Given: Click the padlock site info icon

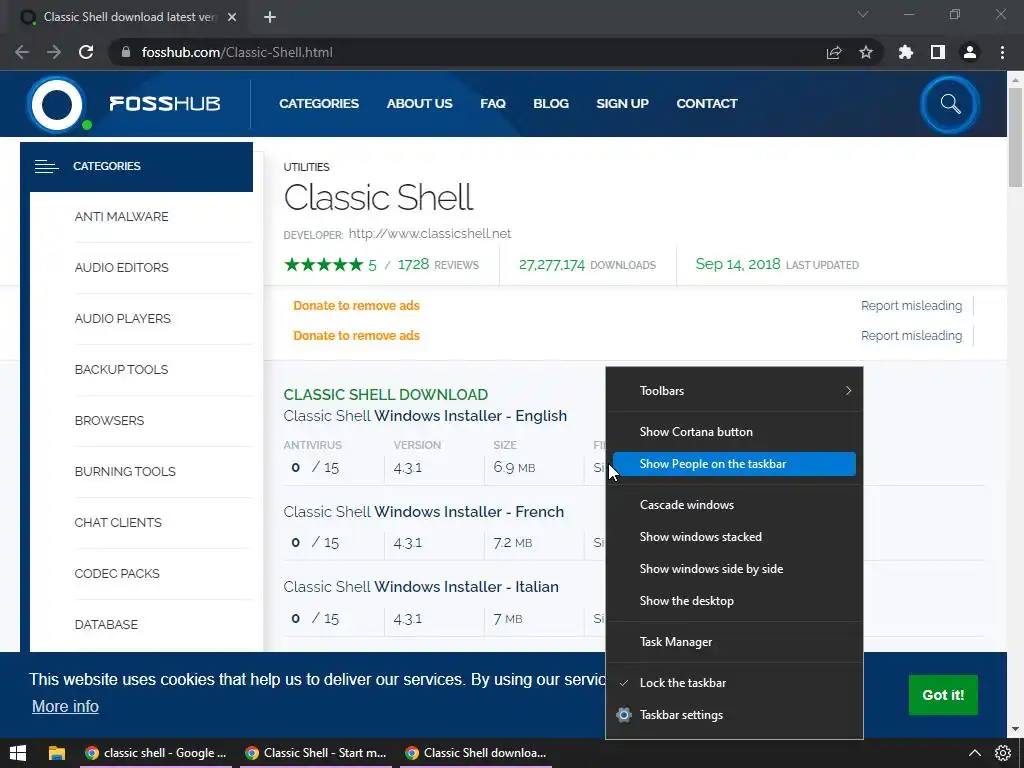Looking at the screenshot, I should click(x=126, y=52).
